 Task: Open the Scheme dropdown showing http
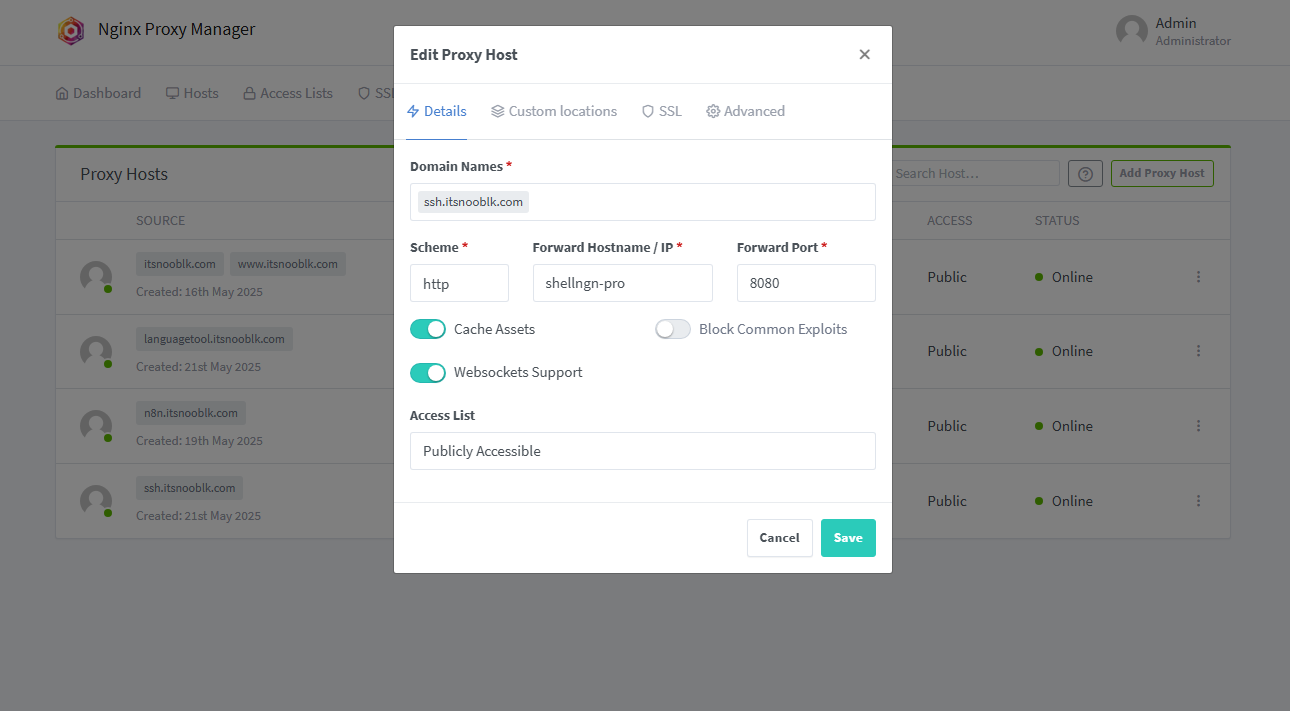point(459,283)
